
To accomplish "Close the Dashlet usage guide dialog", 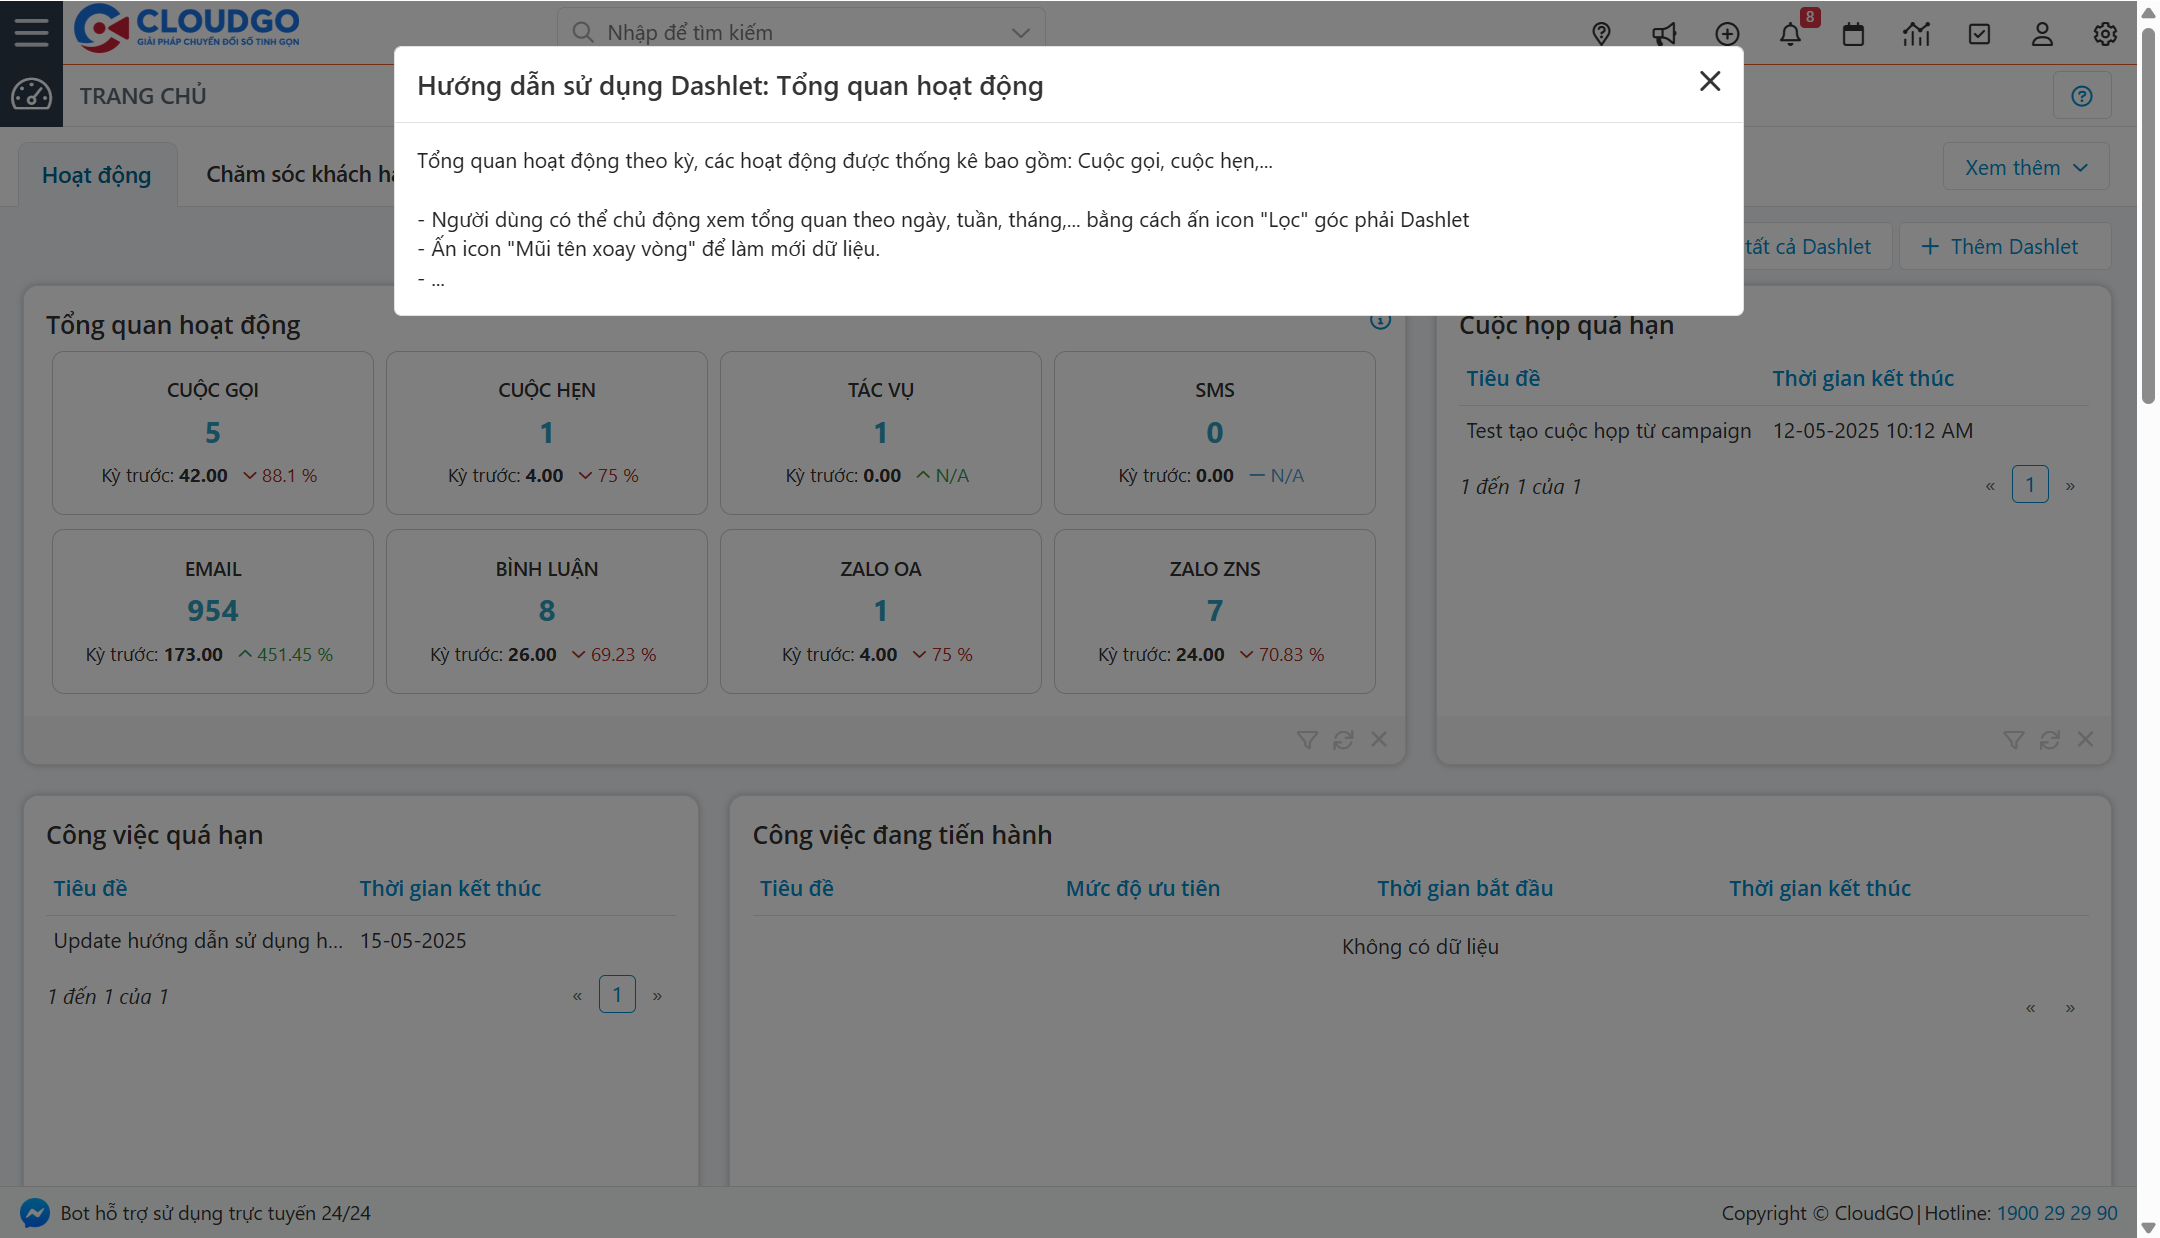I will tap(1709, 82).
